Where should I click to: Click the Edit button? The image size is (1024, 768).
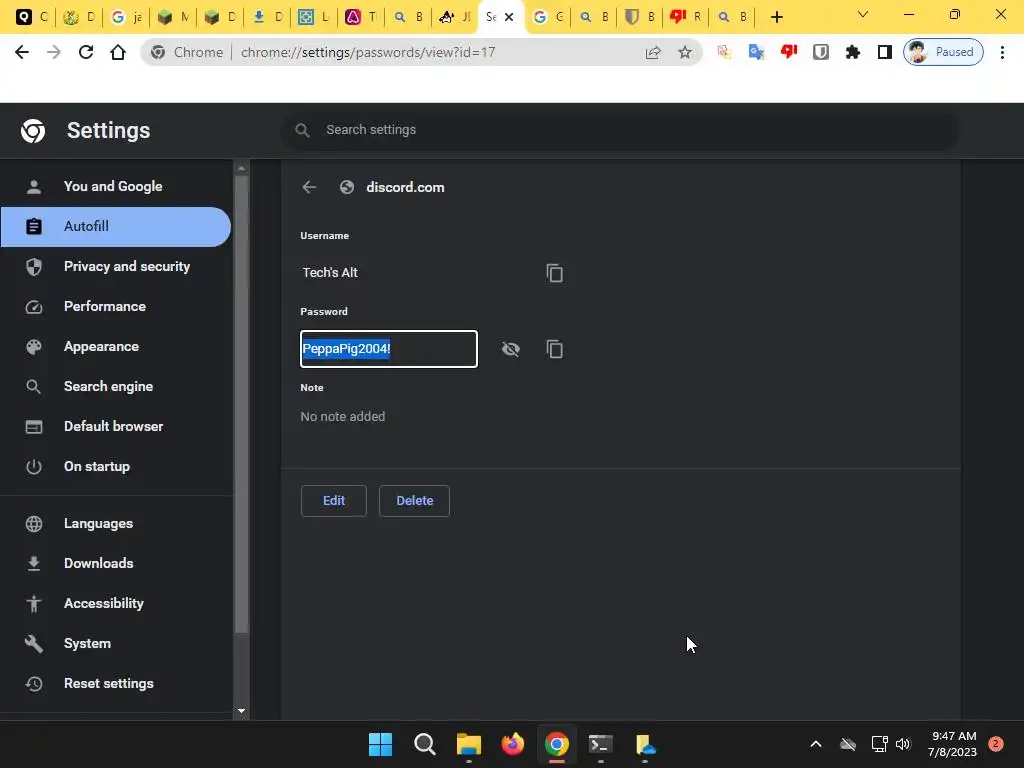334,501
